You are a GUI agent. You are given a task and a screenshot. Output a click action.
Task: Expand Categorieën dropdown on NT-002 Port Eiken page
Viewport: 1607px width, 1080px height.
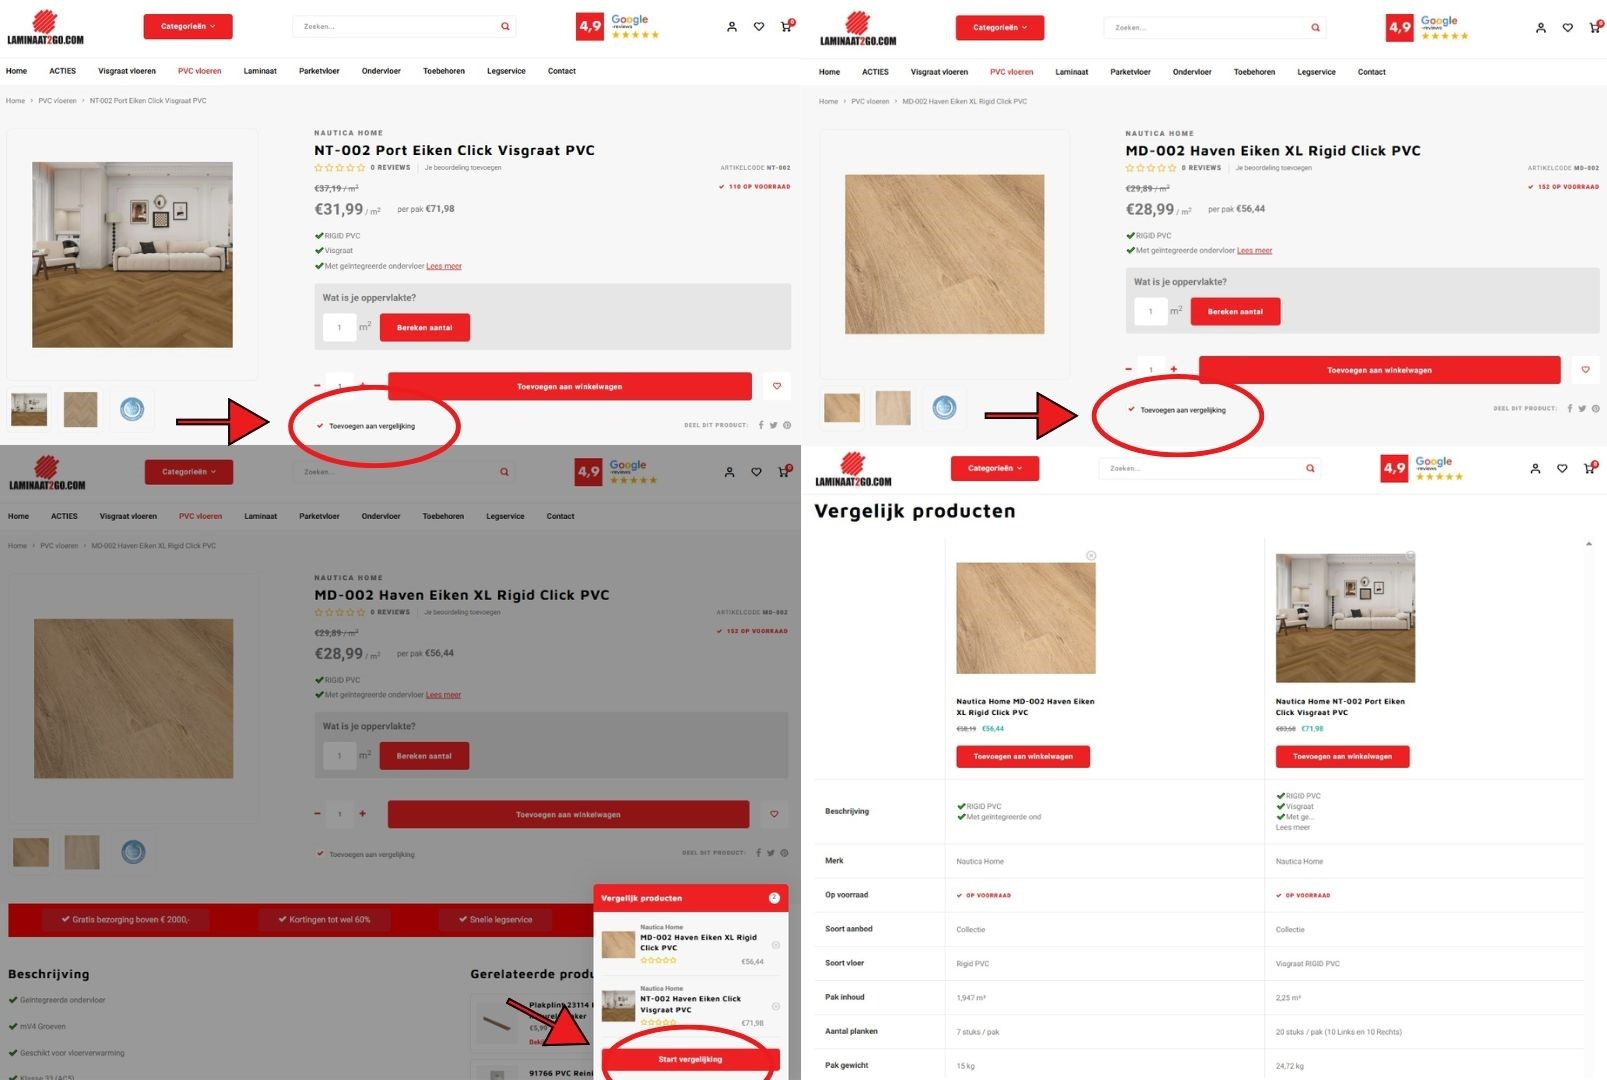[x=188, y=26]
